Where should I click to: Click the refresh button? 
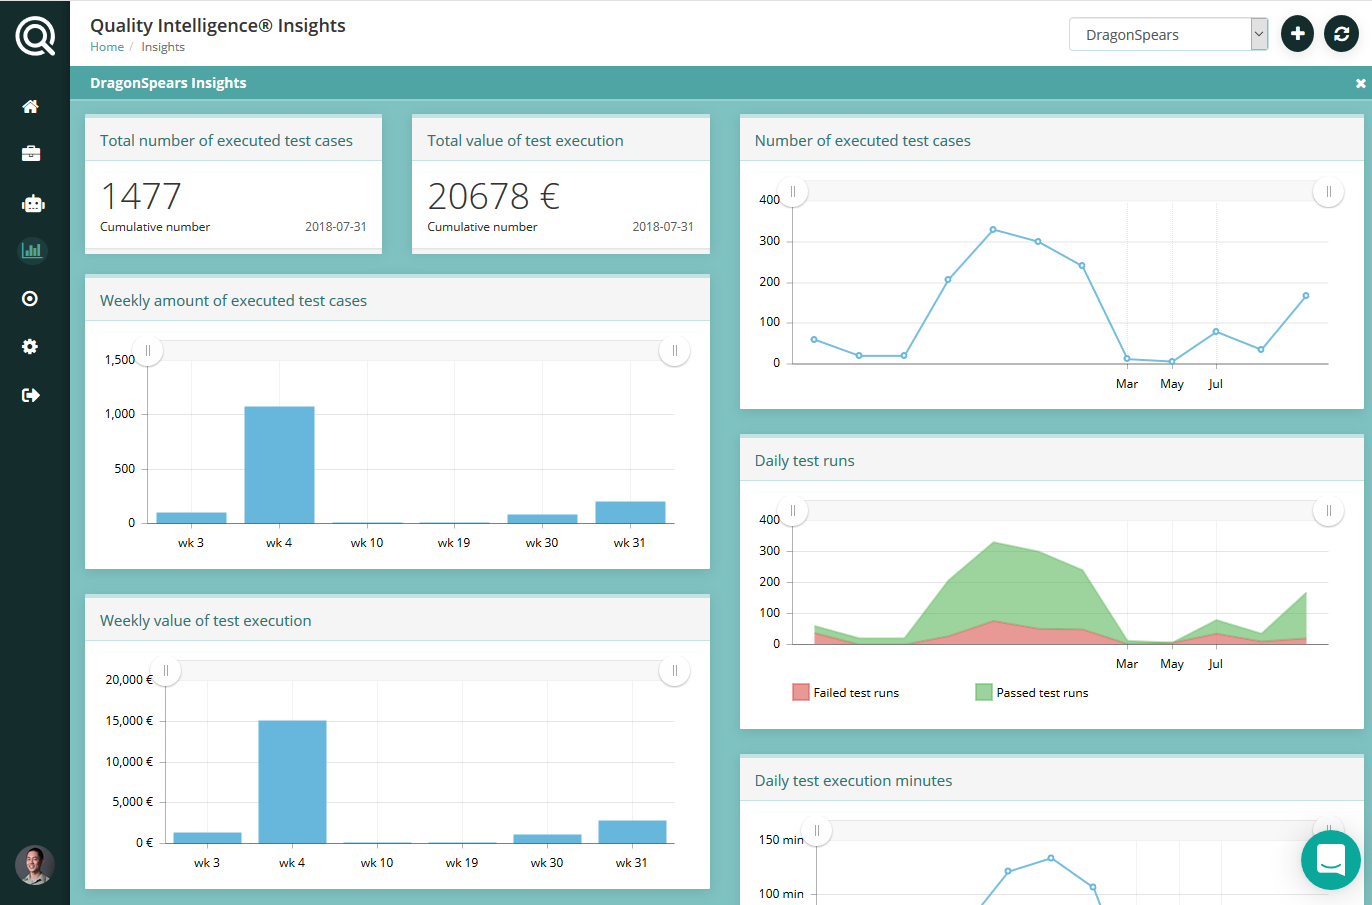click(x=1341, y=34)
